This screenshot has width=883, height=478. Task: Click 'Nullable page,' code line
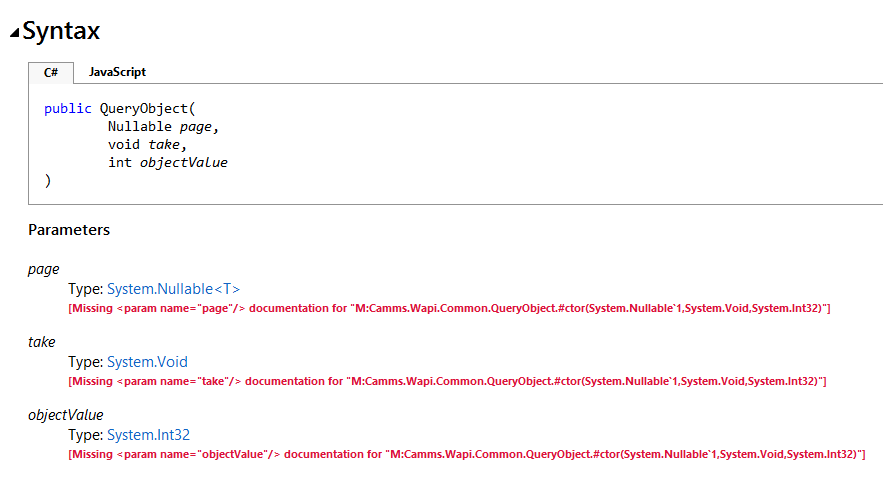click(163, 127)
